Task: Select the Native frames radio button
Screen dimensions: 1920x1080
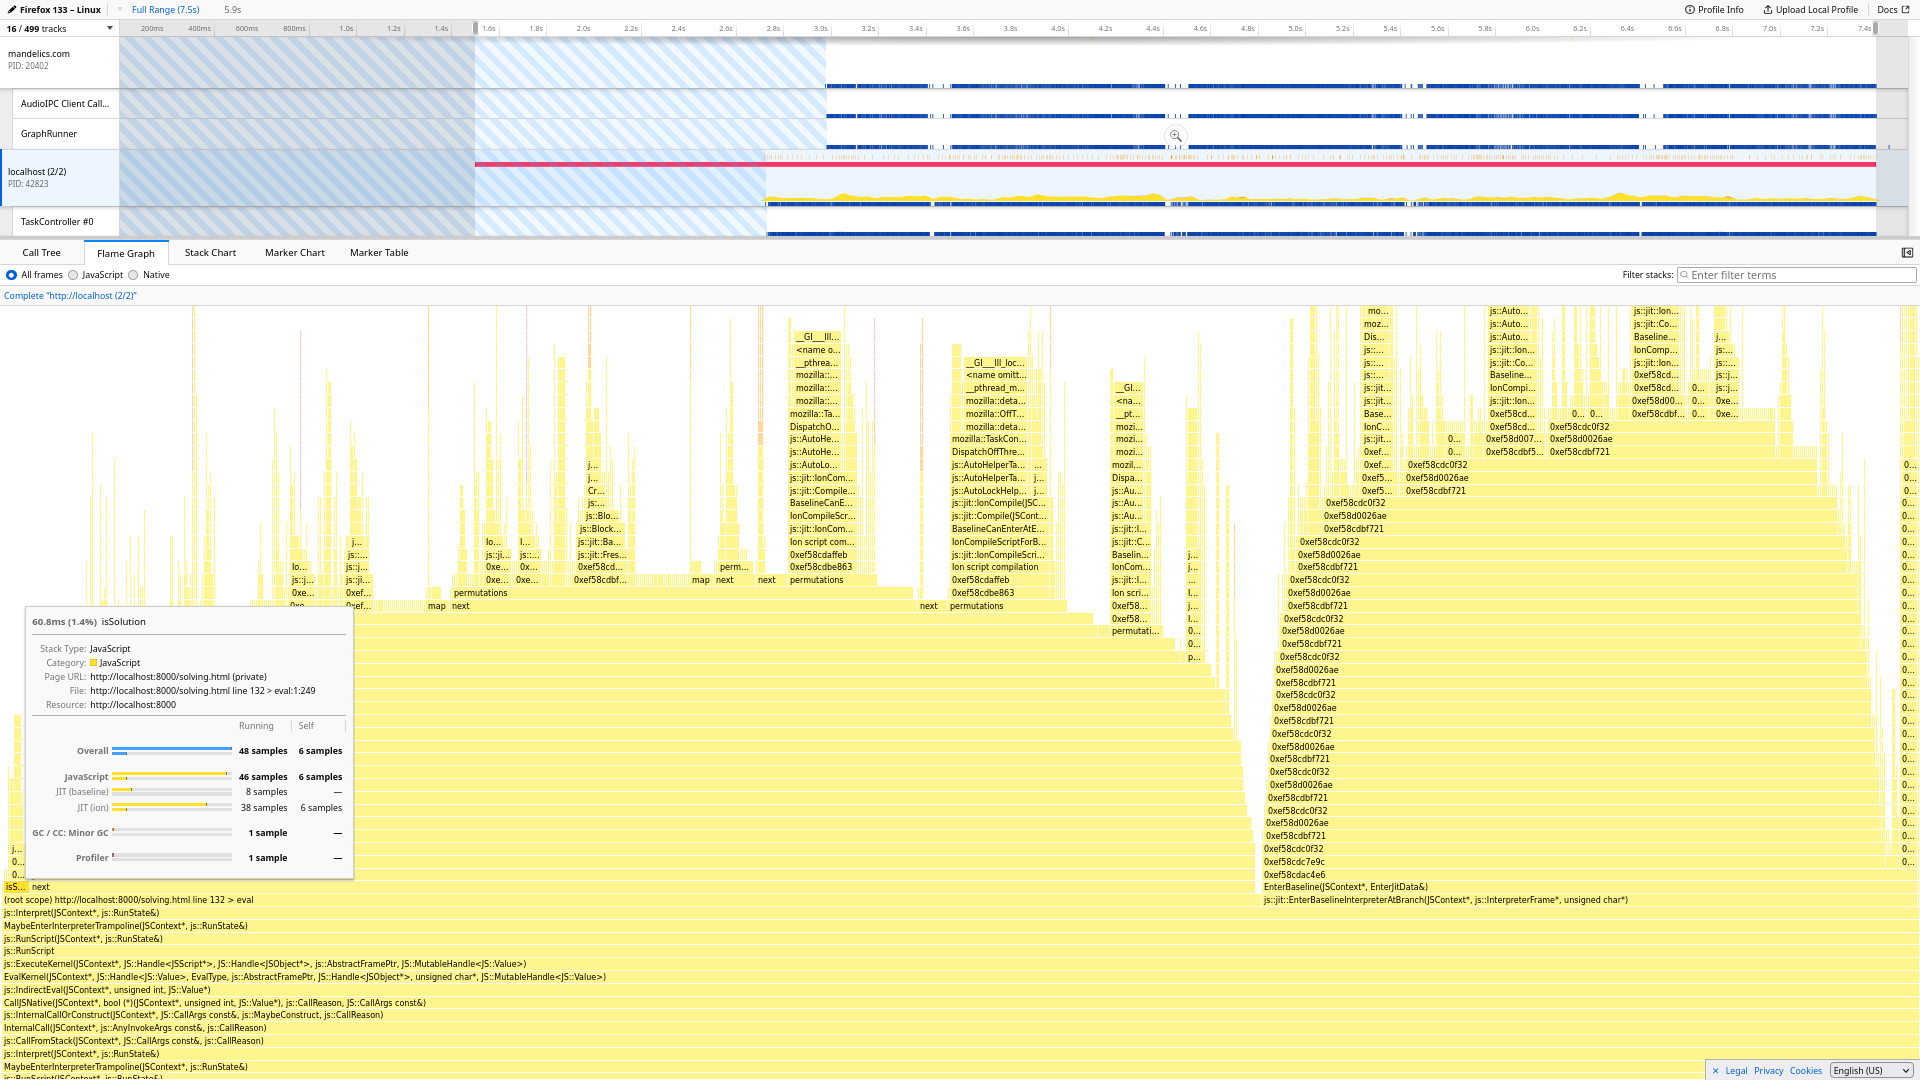Action: coord(132,274)
